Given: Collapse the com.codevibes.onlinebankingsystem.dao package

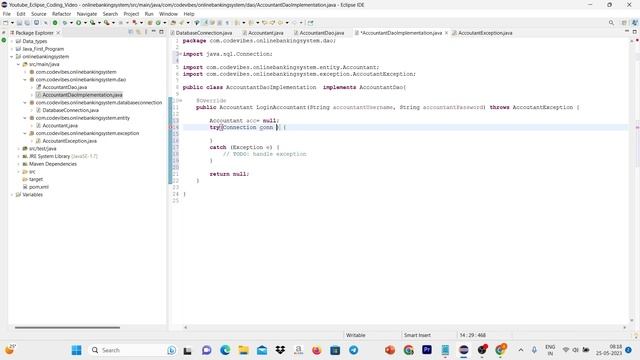Looking at the screenshot, I should (25, 80).
